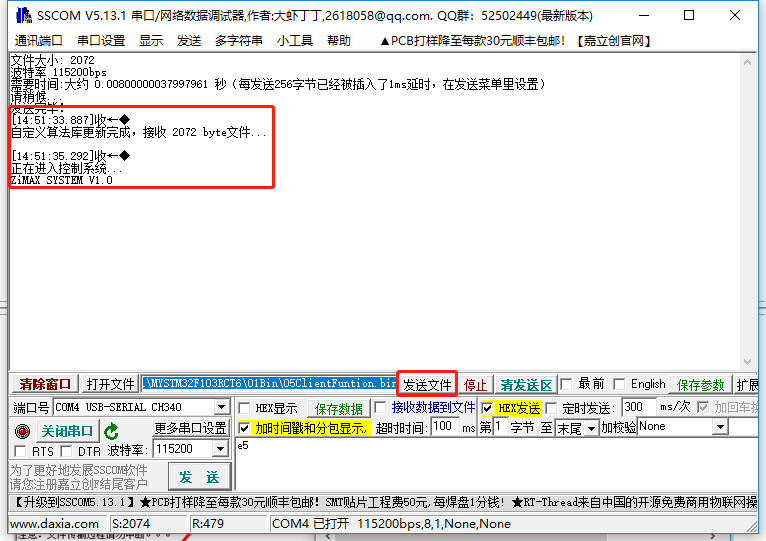Click the green refresh port icon
The height and width of the screenshot is (541, 766).
click(x=111, y=431)
